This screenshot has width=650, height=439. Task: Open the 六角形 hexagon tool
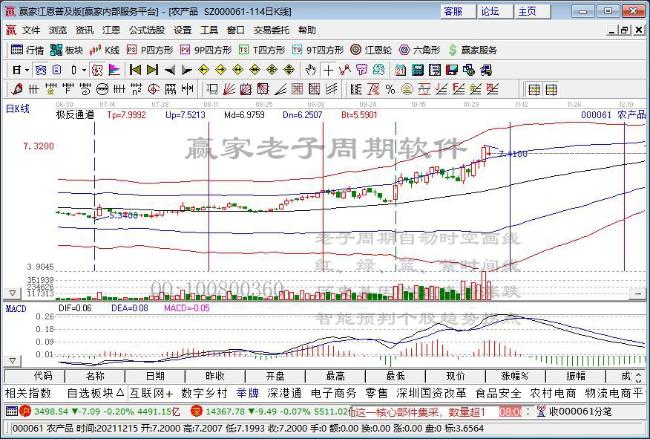(x=419, y=50)
